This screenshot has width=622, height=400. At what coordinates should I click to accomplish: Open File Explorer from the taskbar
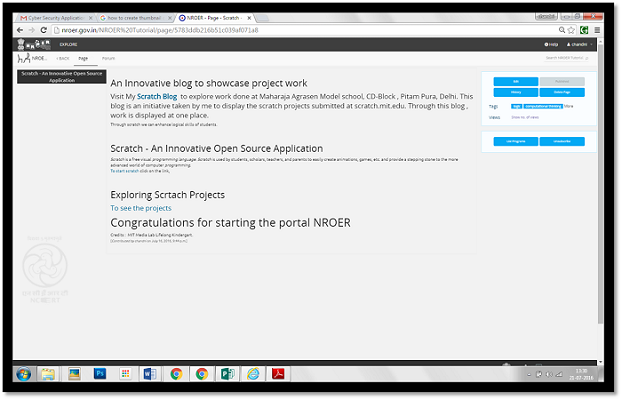(x=48, y=374)
